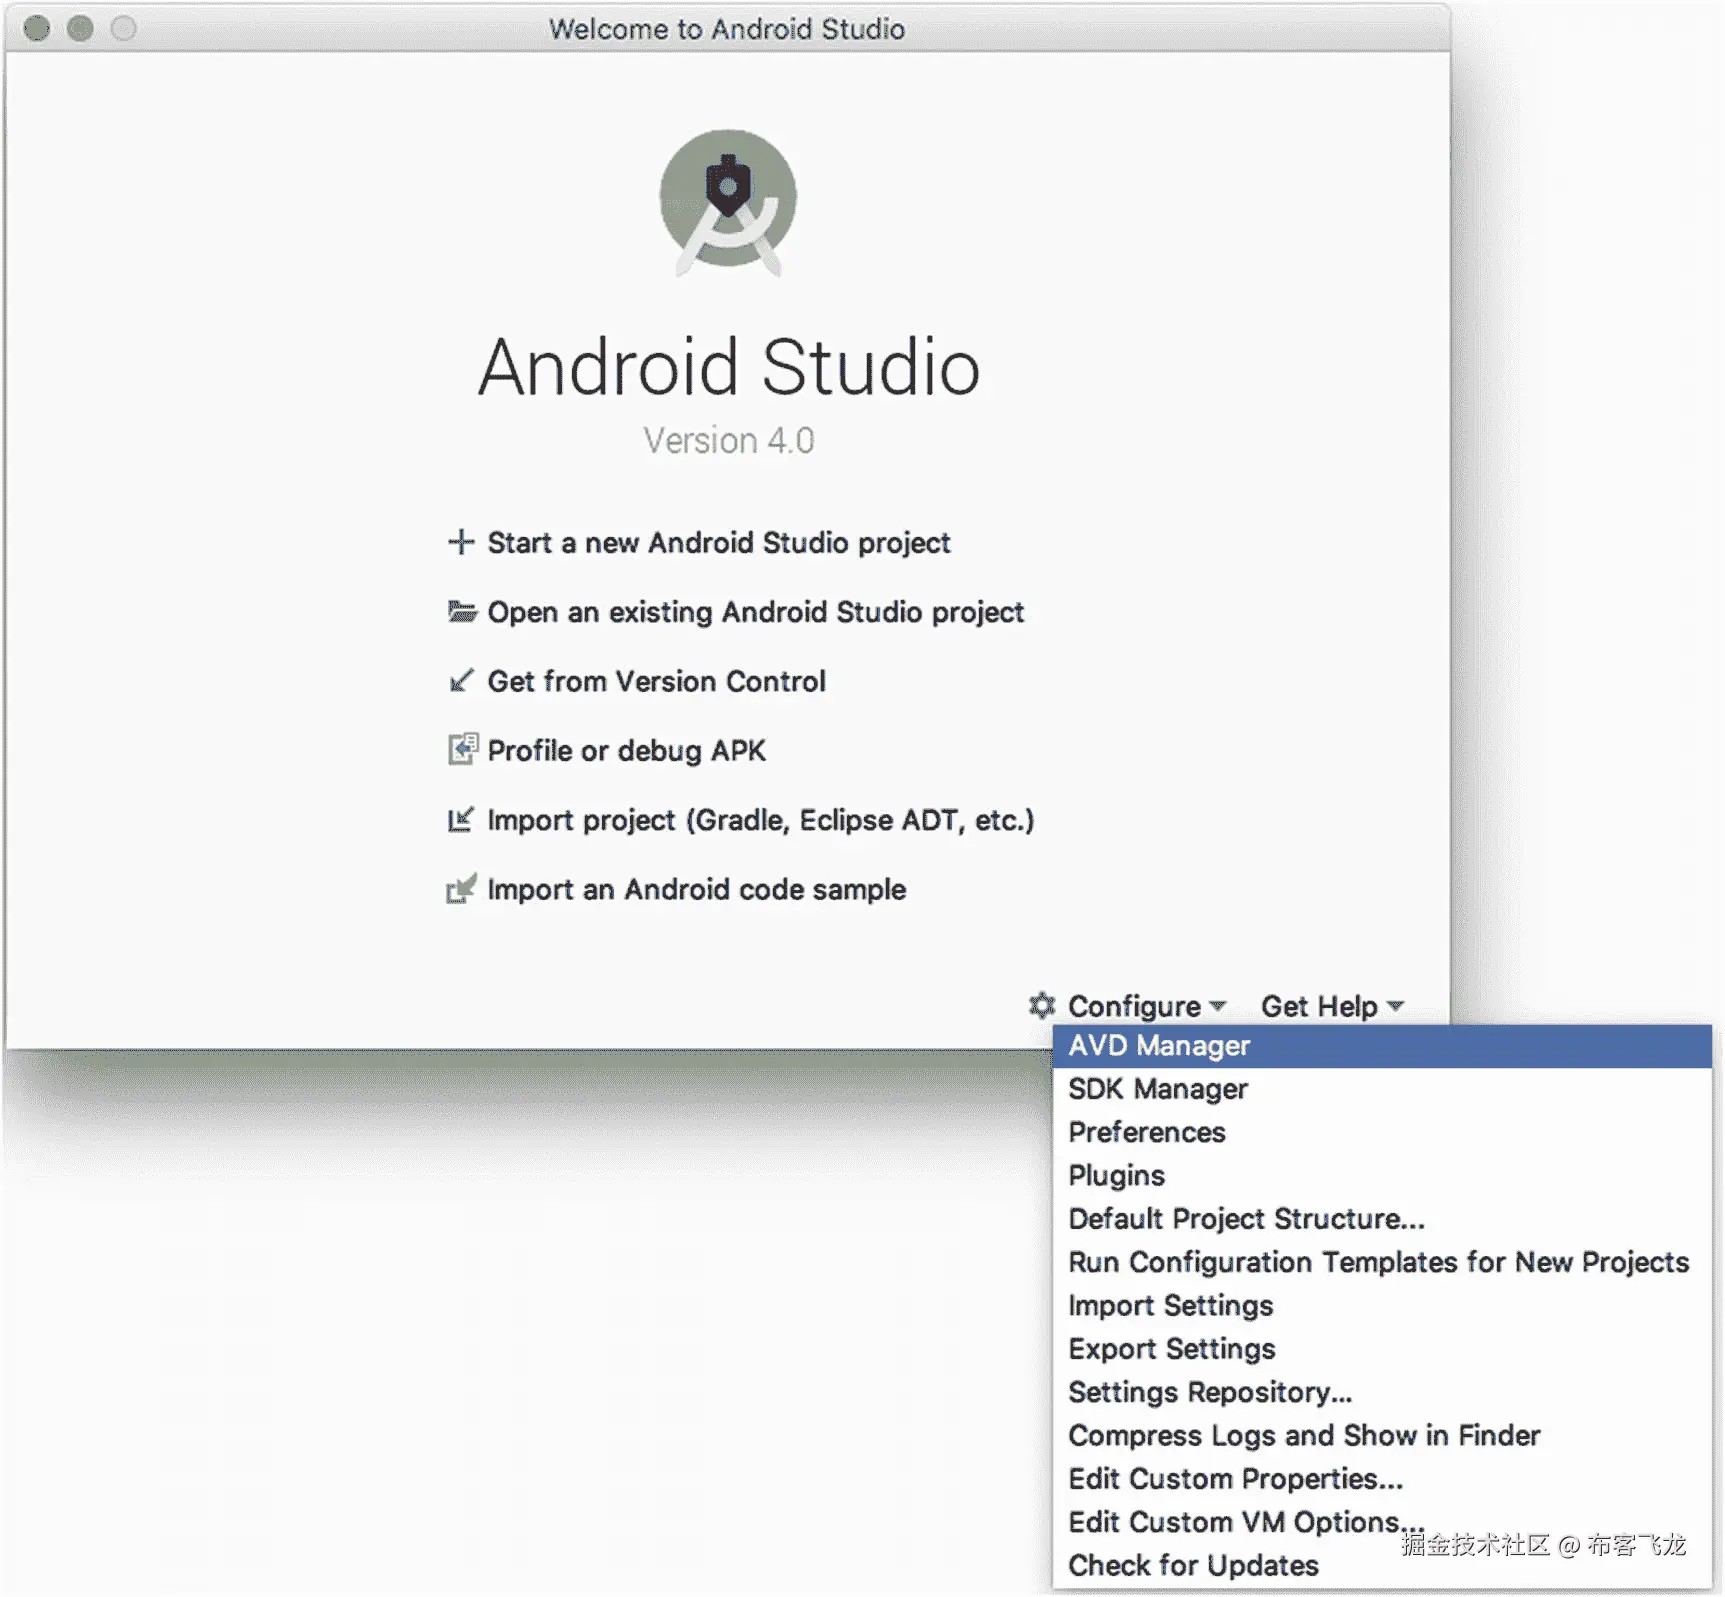Click the large Android Studio heading

[729, 367]
